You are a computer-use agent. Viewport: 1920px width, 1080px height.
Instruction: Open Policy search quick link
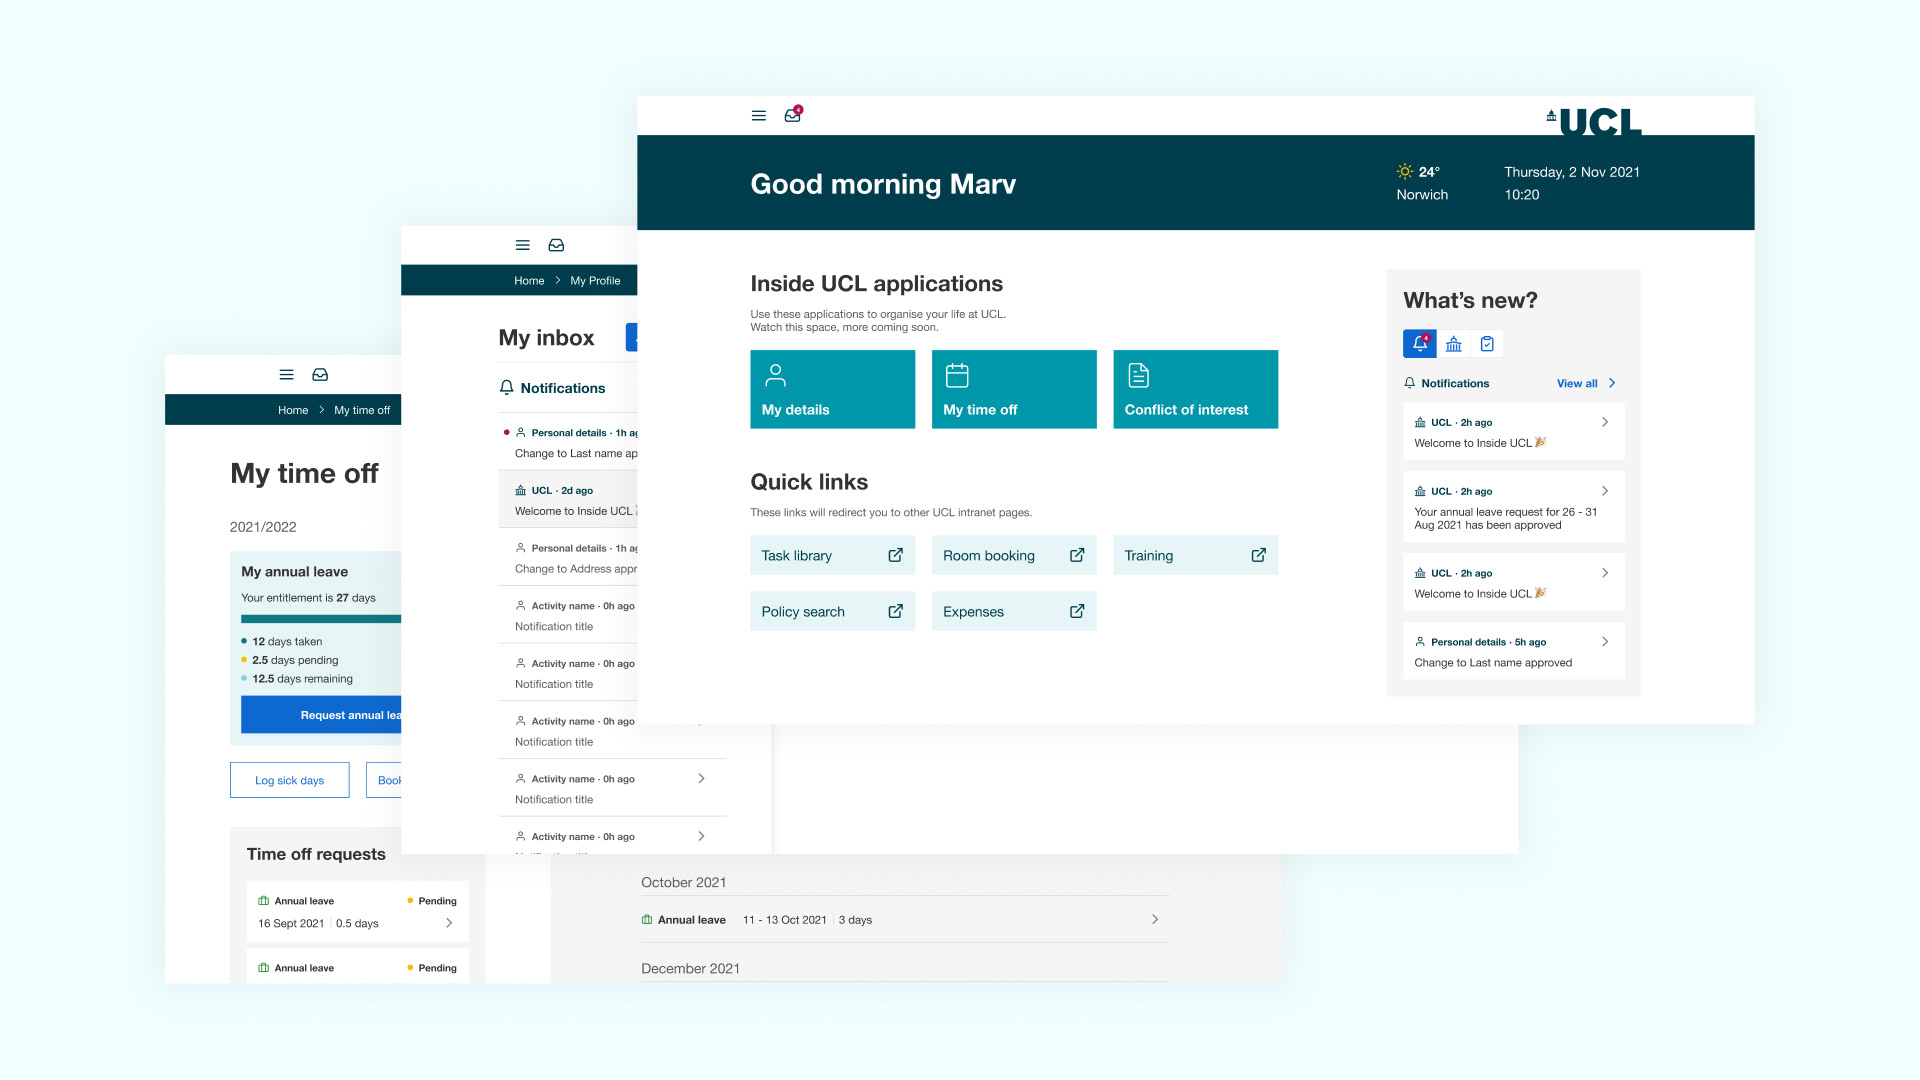[832, 611]
